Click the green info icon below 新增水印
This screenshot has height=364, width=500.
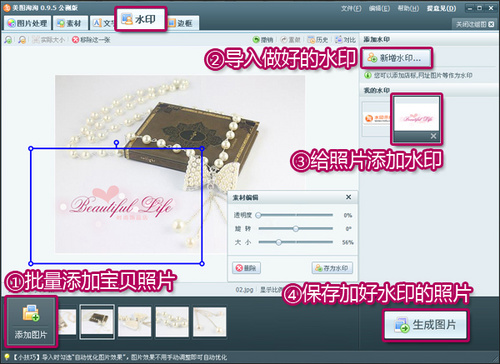click(368, 75)
